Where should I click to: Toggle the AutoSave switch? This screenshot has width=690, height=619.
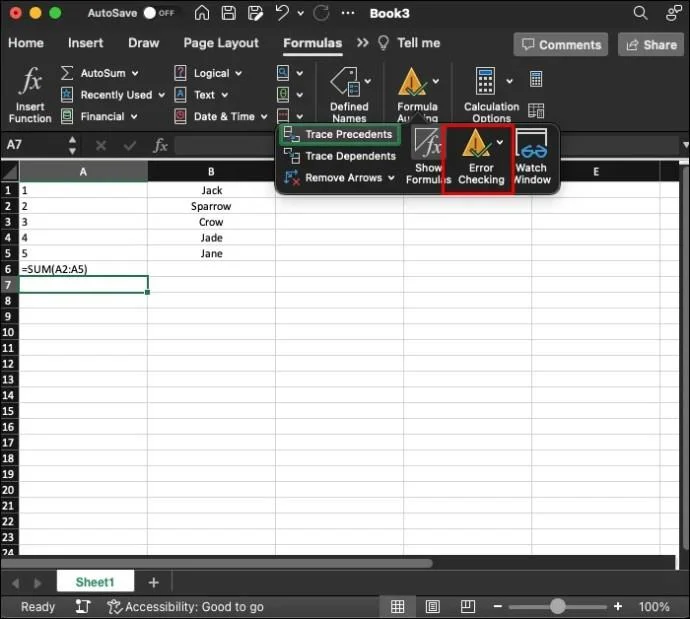tap(155, 14)
